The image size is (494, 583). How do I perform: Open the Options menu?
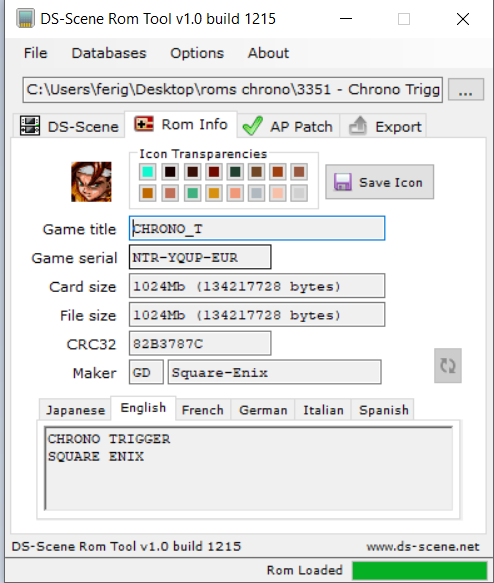coord(197,53)
